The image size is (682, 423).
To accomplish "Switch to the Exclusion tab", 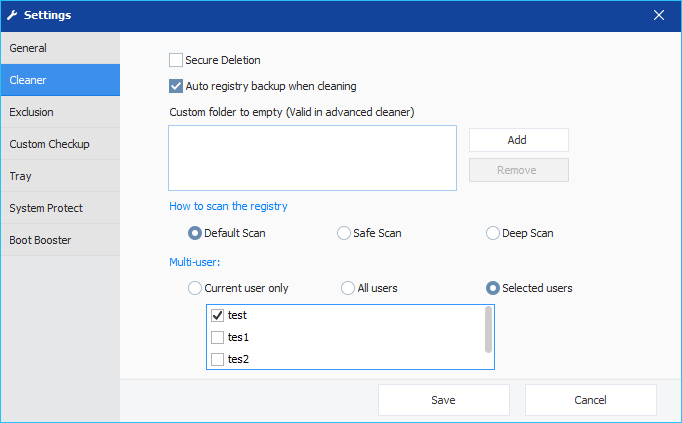I will click(x=60, y=112).
